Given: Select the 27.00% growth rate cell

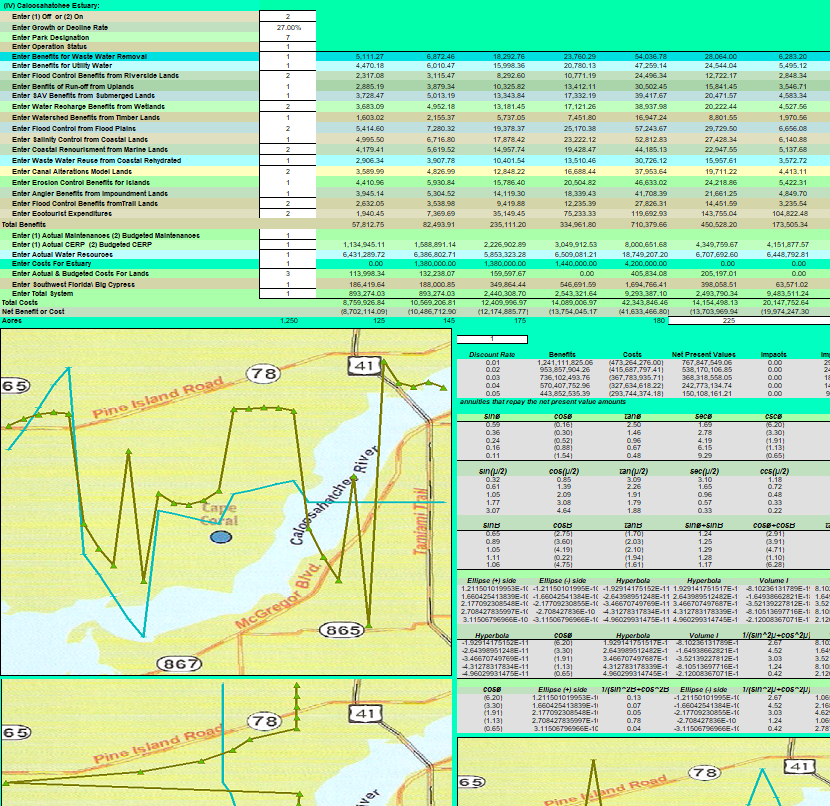Looking at the screenshot, I should point(288,27).
